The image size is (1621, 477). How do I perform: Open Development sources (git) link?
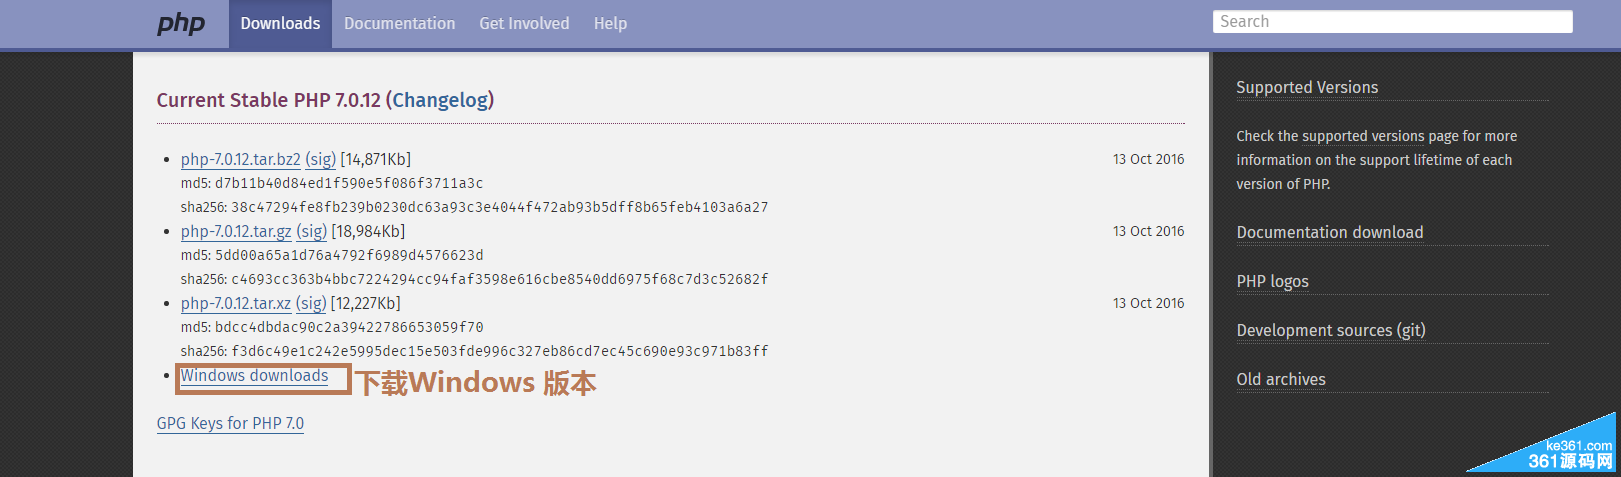coord(1330,330)
